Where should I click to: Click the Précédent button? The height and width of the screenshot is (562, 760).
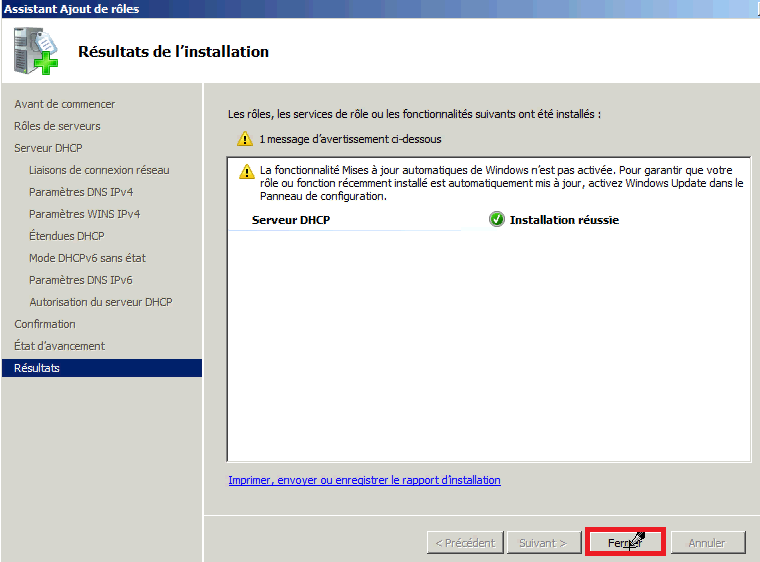[x=465, y=543]
